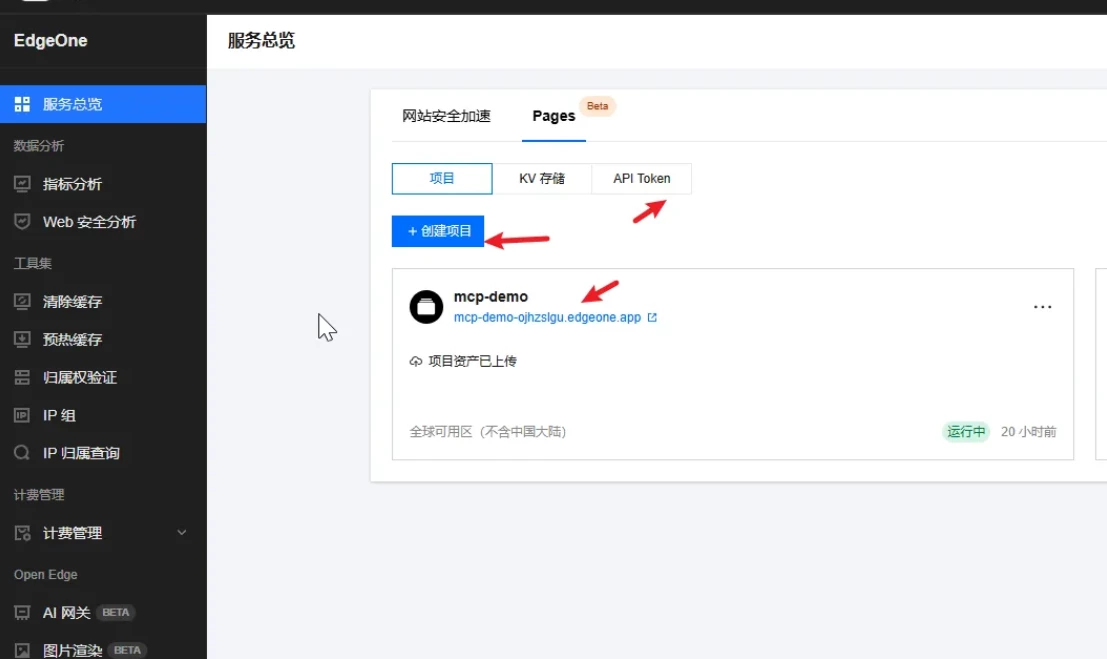The width and height of the screenshot is (1107, 659).
Task: Select the 项目 sub-tab
Action: tap(442, 179)
